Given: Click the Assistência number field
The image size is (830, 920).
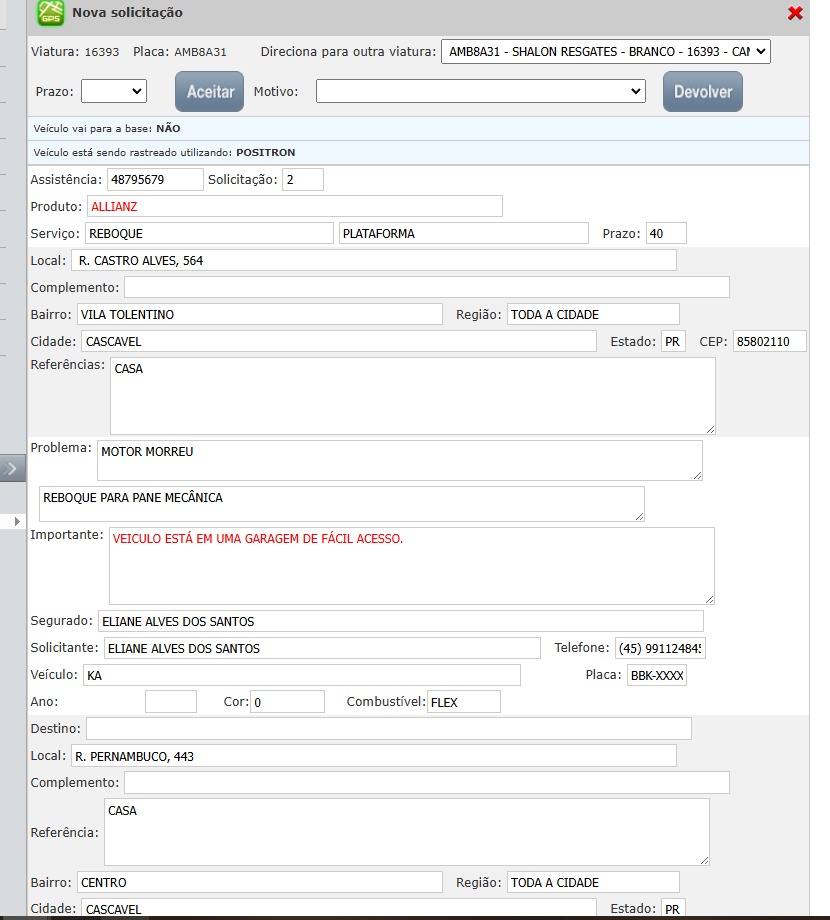Looking at the screenshot, I should (155, 180).
